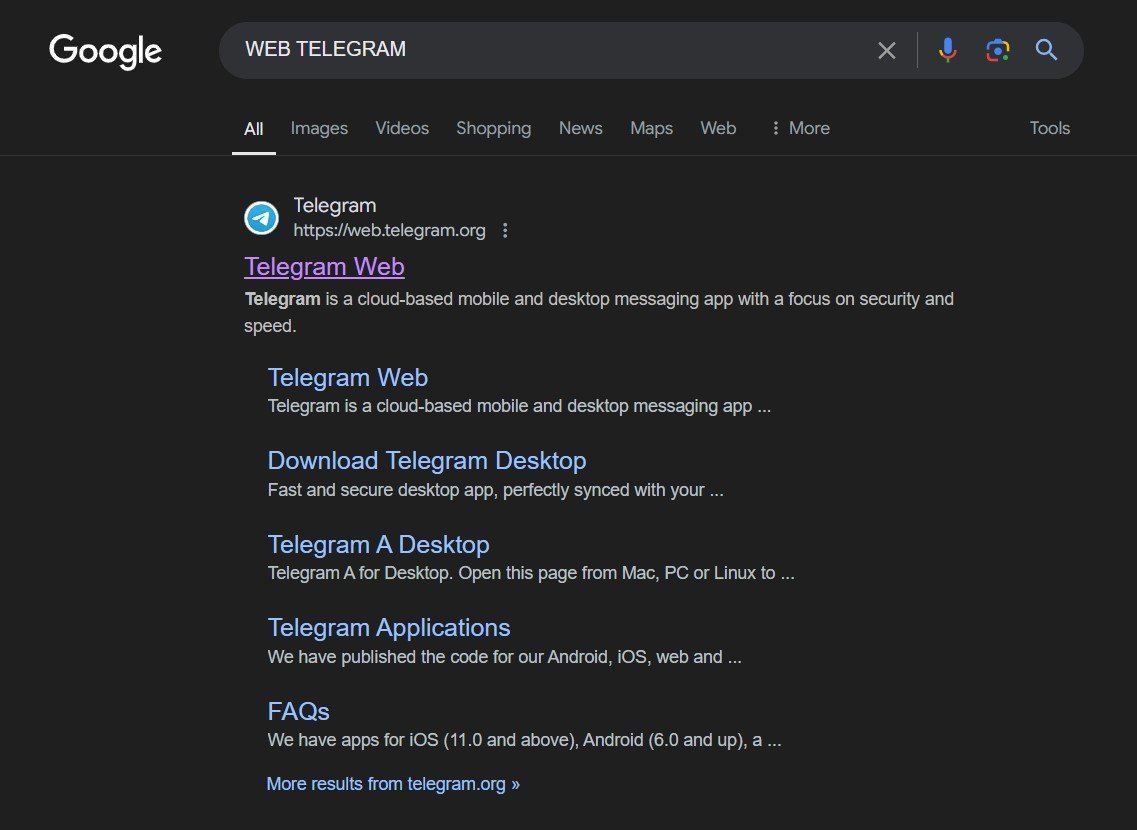Viewport: 1137px width, 830px height.
Task: Switch to News tab
Action: point(580,128)
